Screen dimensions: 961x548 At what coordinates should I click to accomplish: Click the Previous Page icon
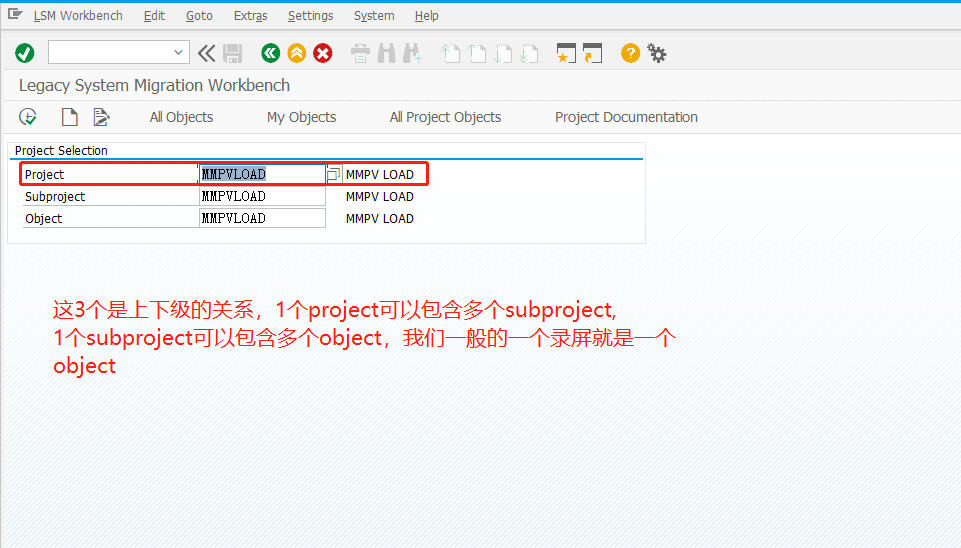point(477,53)
